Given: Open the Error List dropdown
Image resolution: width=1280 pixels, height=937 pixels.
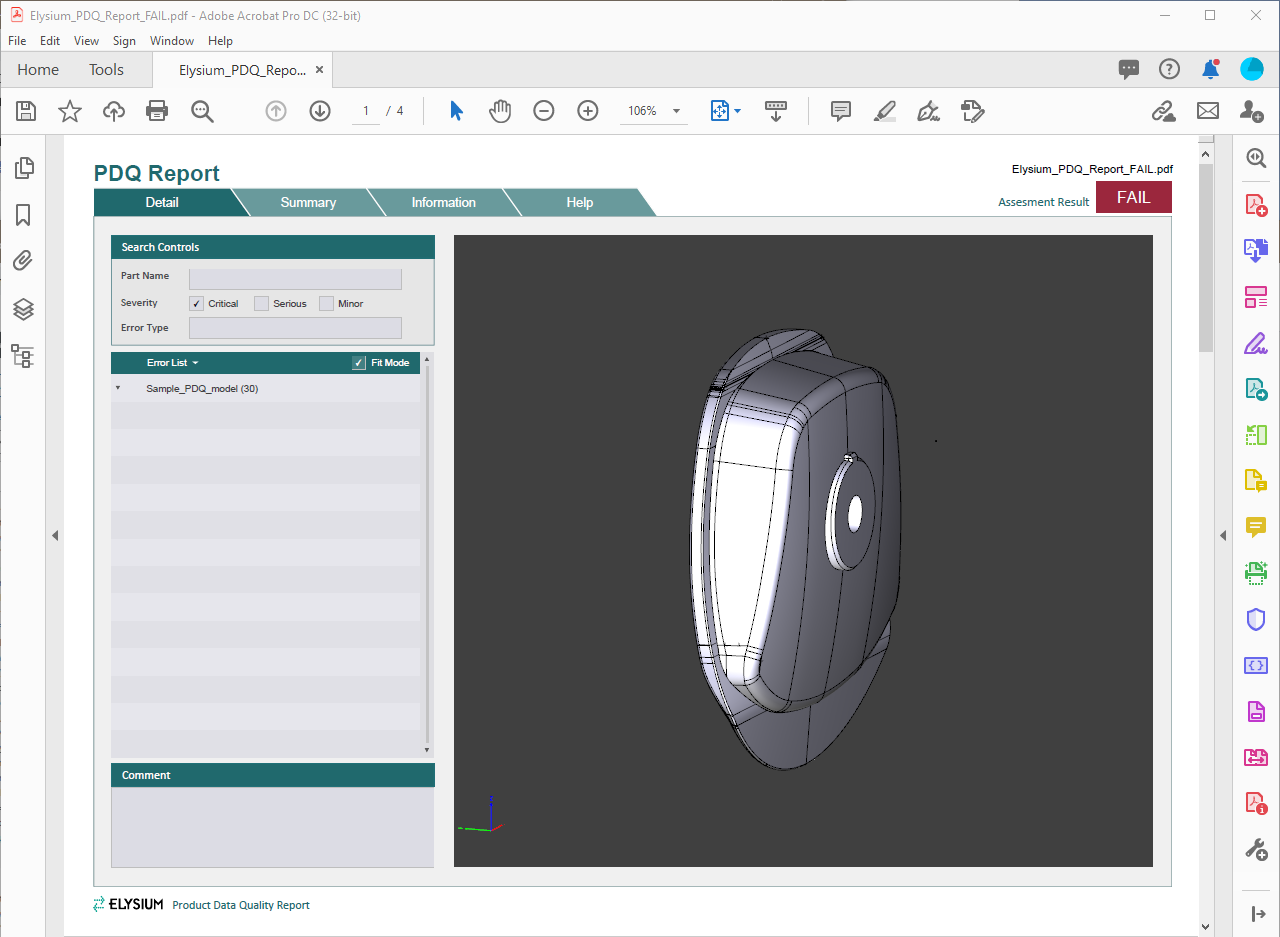Looking at the screenshot, I should [195, 362].
